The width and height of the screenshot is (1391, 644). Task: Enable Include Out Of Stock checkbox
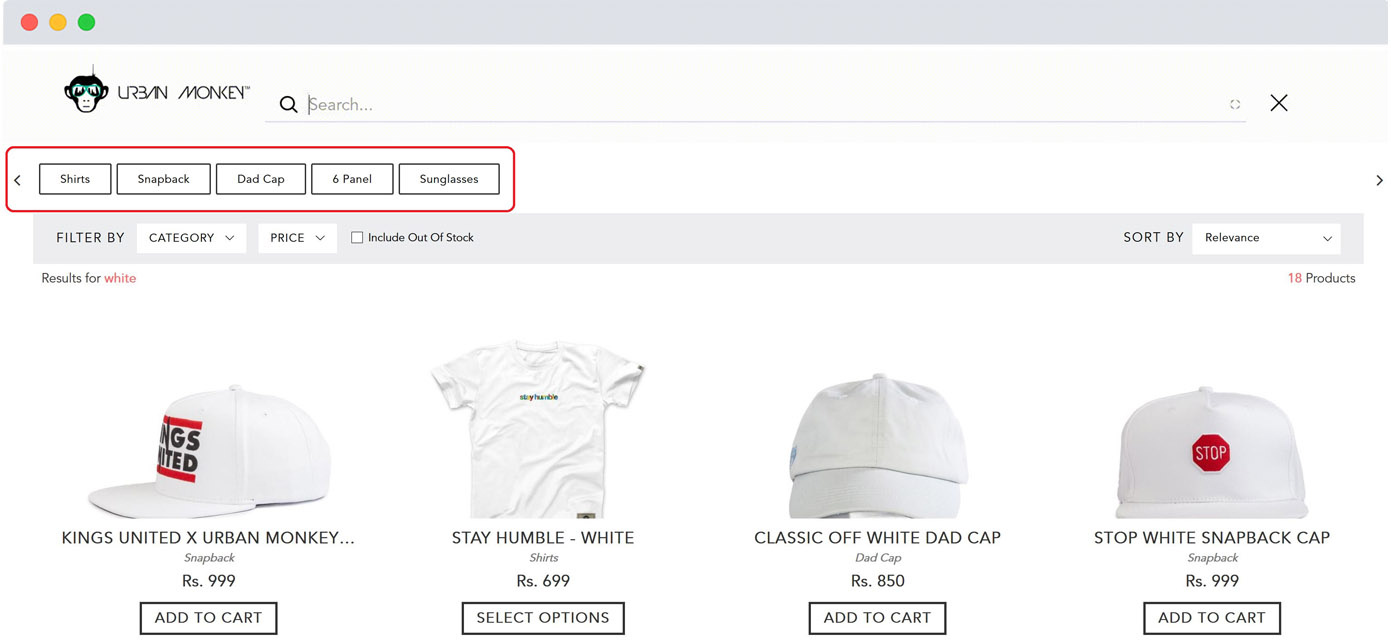pyautogui.click(x=357, y=238)
